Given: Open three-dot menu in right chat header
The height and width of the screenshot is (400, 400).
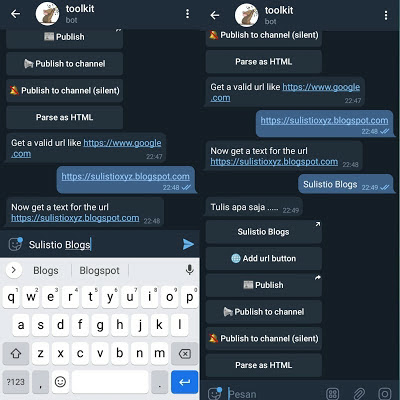Looking at the screenshot, I should (386, 15).
